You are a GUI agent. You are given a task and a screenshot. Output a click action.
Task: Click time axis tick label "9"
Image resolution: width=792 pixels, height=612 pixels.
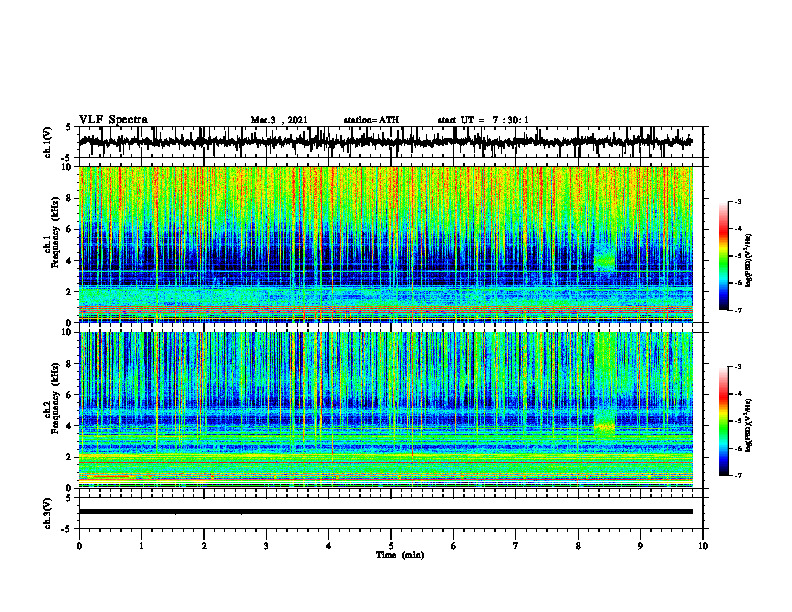[640, 546]
